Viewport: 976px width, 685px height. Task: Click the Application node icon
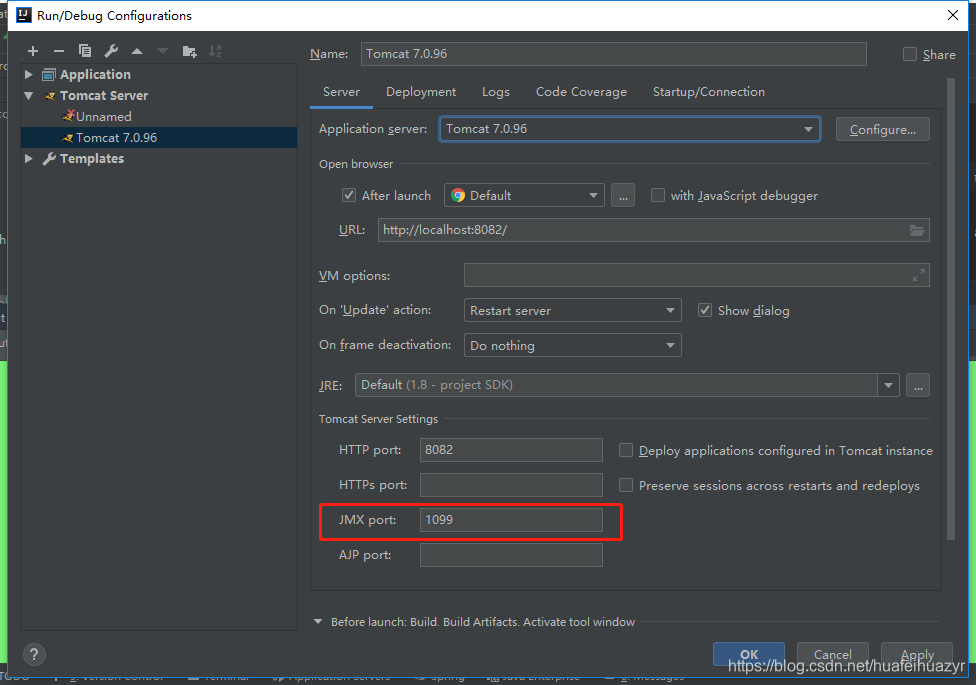[49, 75]
